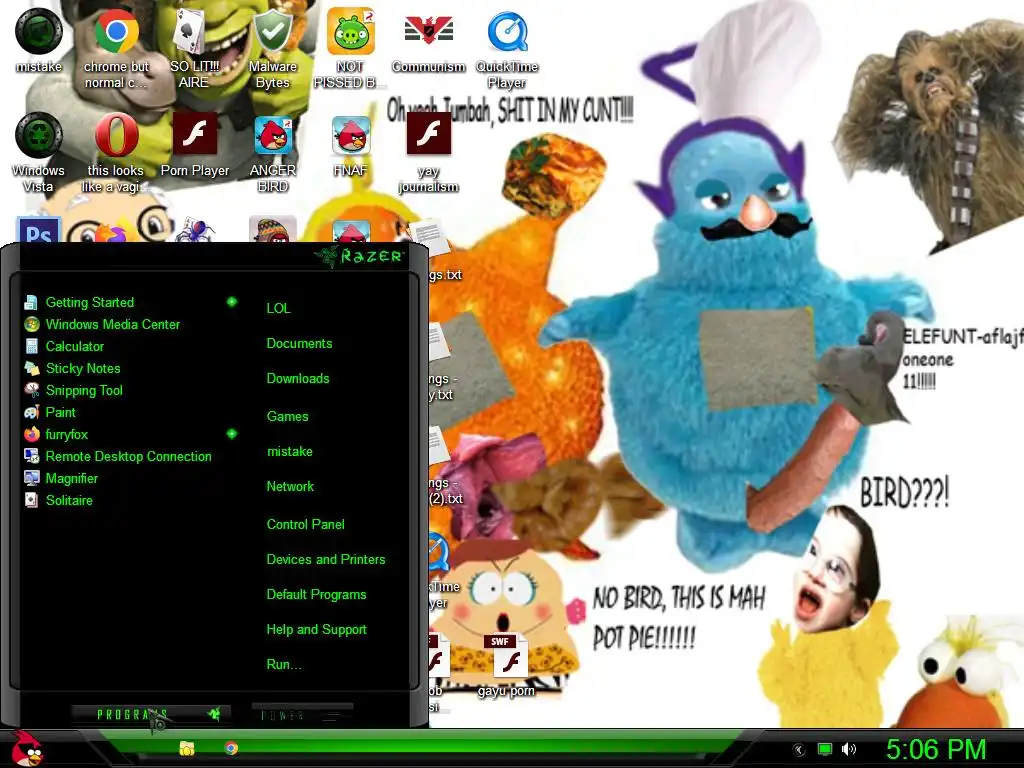Image resolution: width=1024 pixels, height=768 pixels.
Task: Click the Calculator icon in start menu
Action: pos(31,346)
